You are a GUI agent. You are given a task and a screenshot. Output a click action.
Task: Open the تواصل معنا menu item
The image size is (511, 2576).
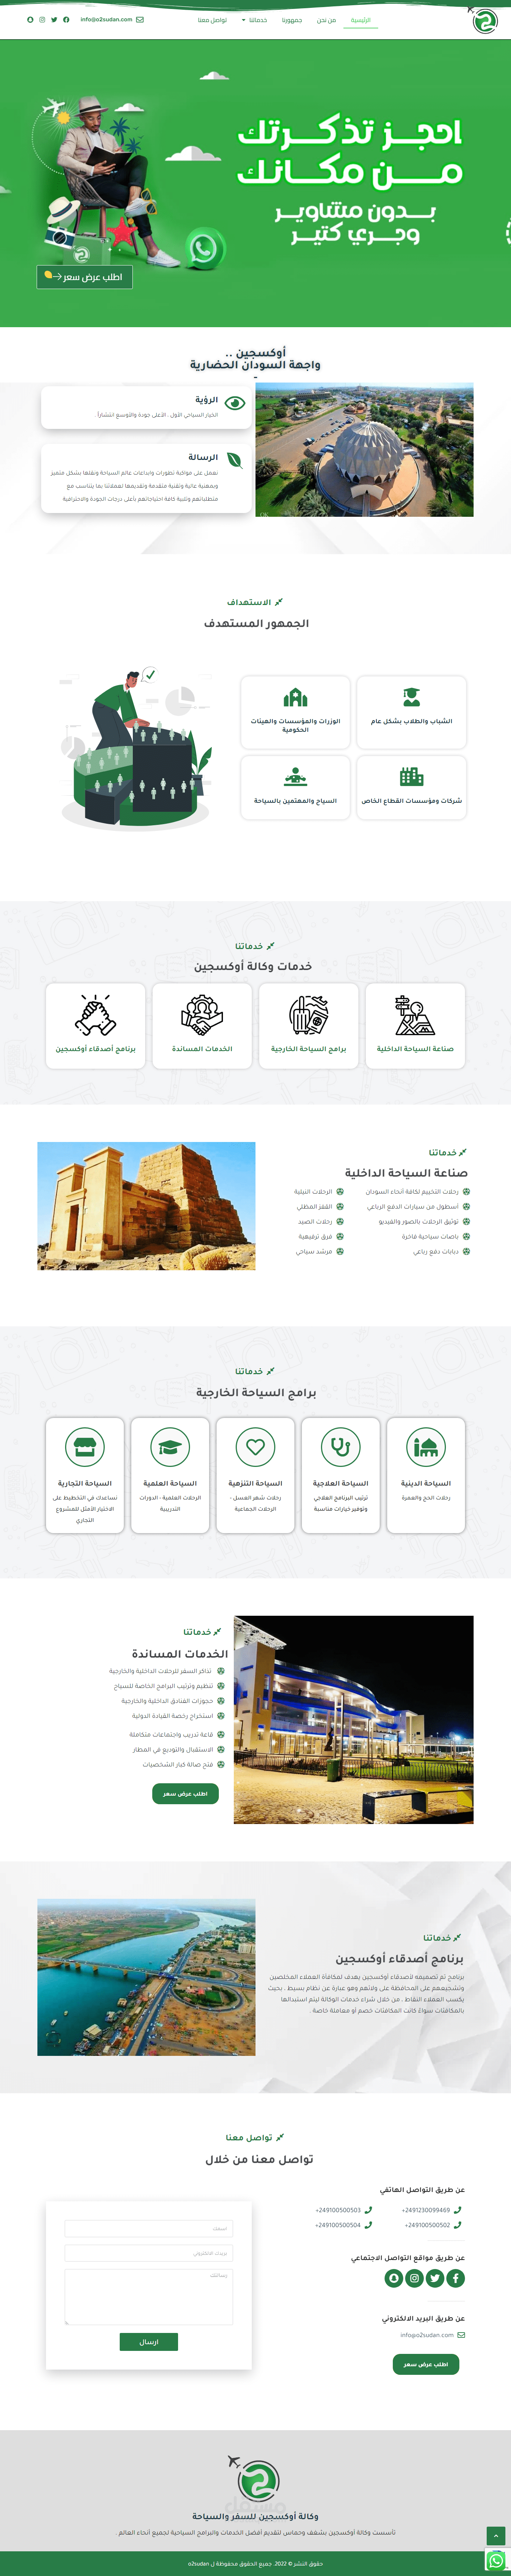[x=212, y=20]
